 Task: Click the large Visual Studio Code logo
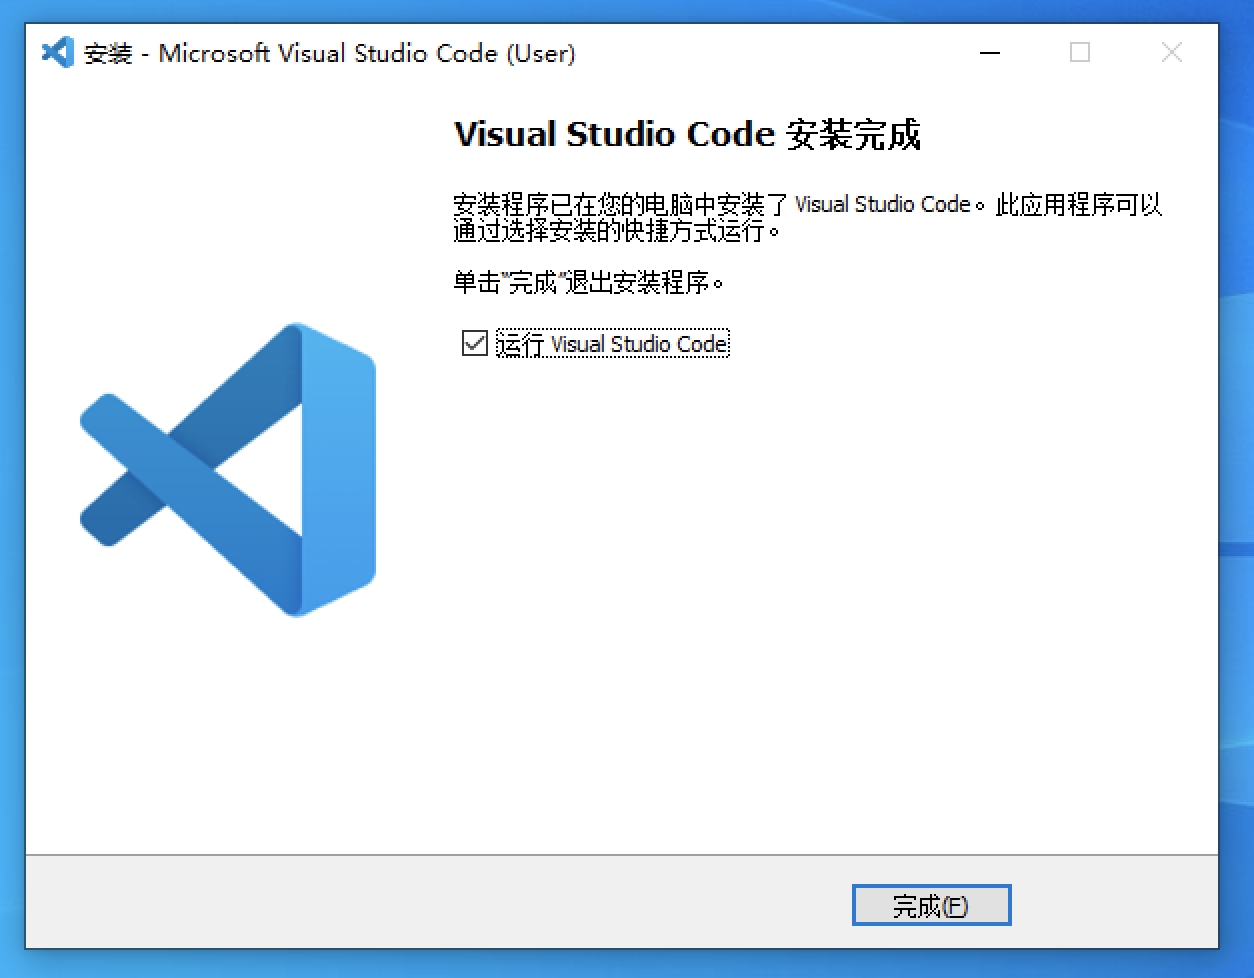[228, 469]
